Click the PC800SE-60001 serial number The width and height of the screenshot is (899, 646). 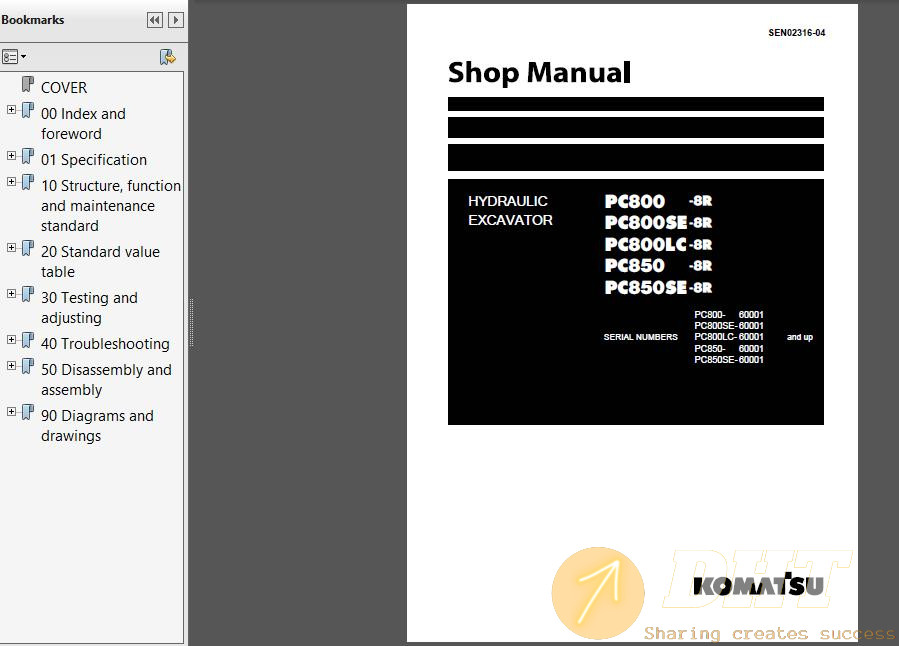[729, 326]
